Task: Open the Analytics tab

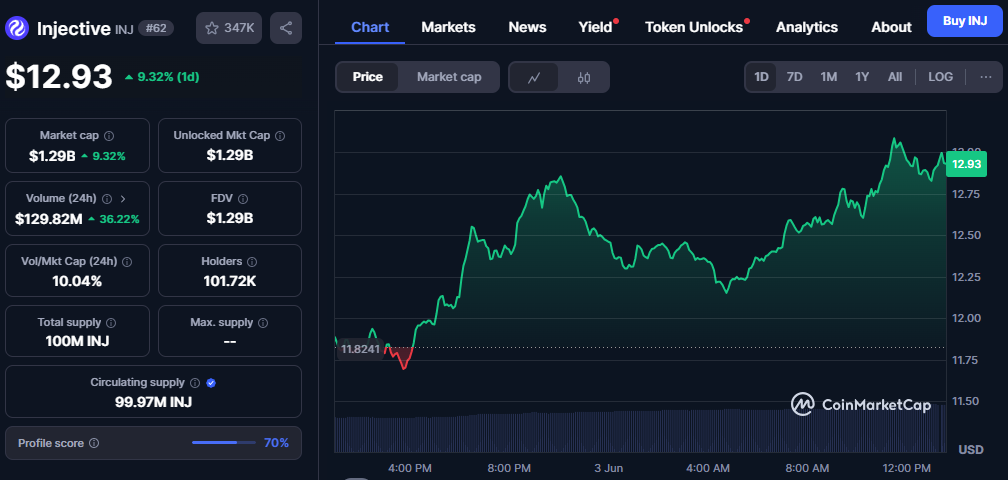Action: pos(807,27)
